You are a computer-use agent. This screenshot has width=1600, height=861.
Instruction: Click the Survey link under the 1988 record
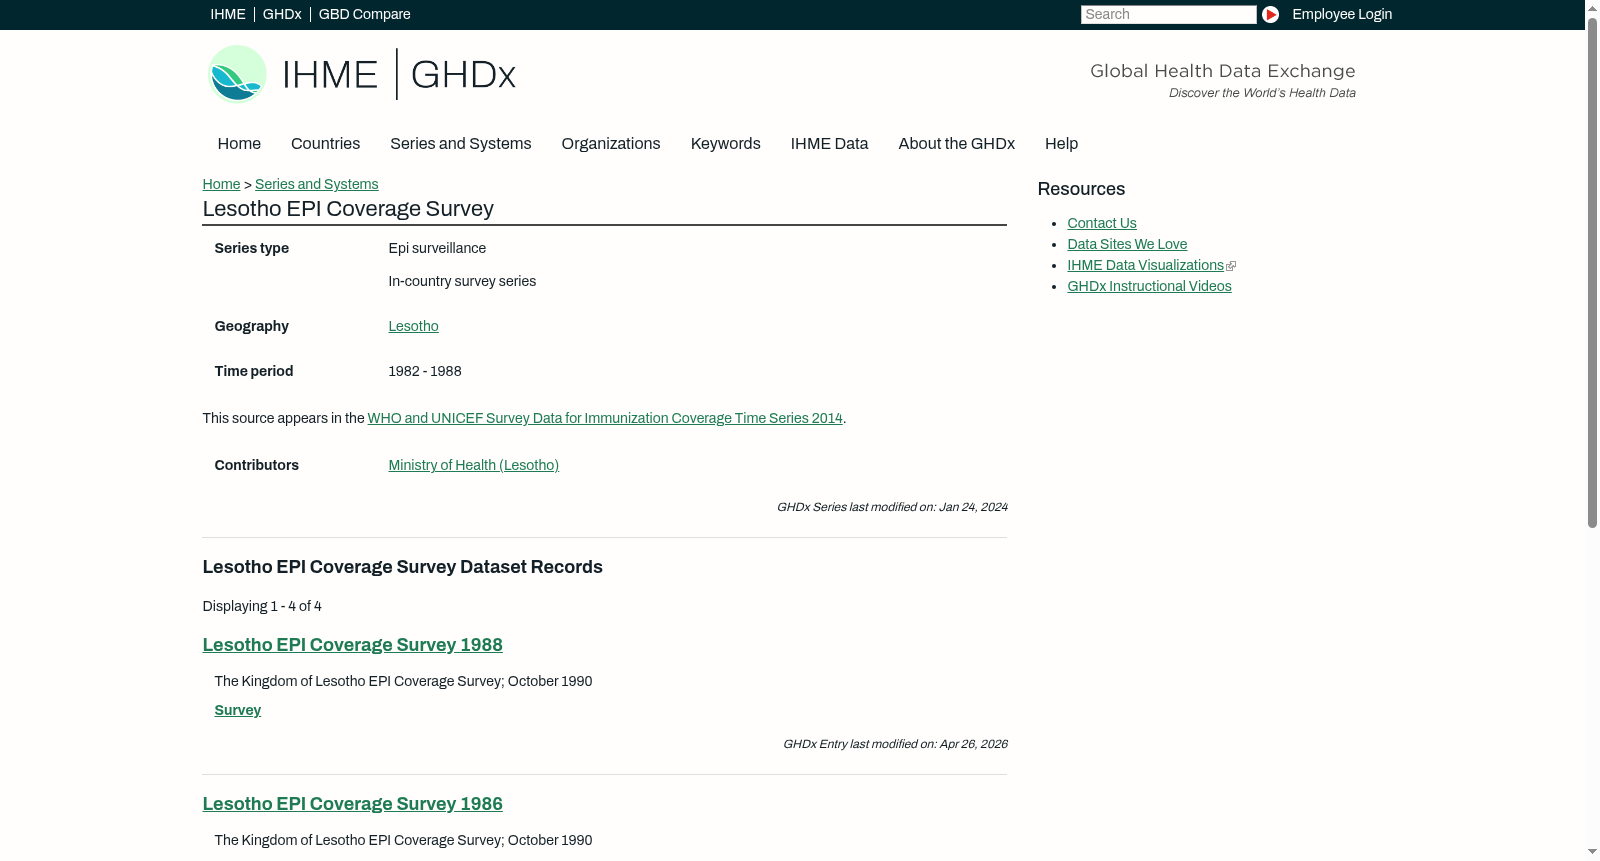click(x=237, y=710)
